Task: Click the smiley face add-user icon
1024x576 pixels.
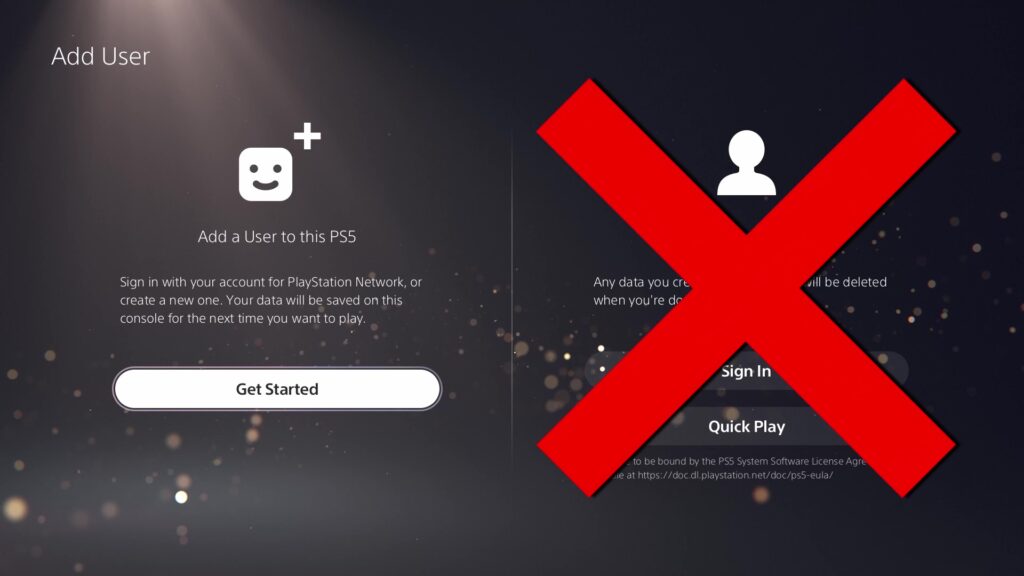Action: [265, 174]
